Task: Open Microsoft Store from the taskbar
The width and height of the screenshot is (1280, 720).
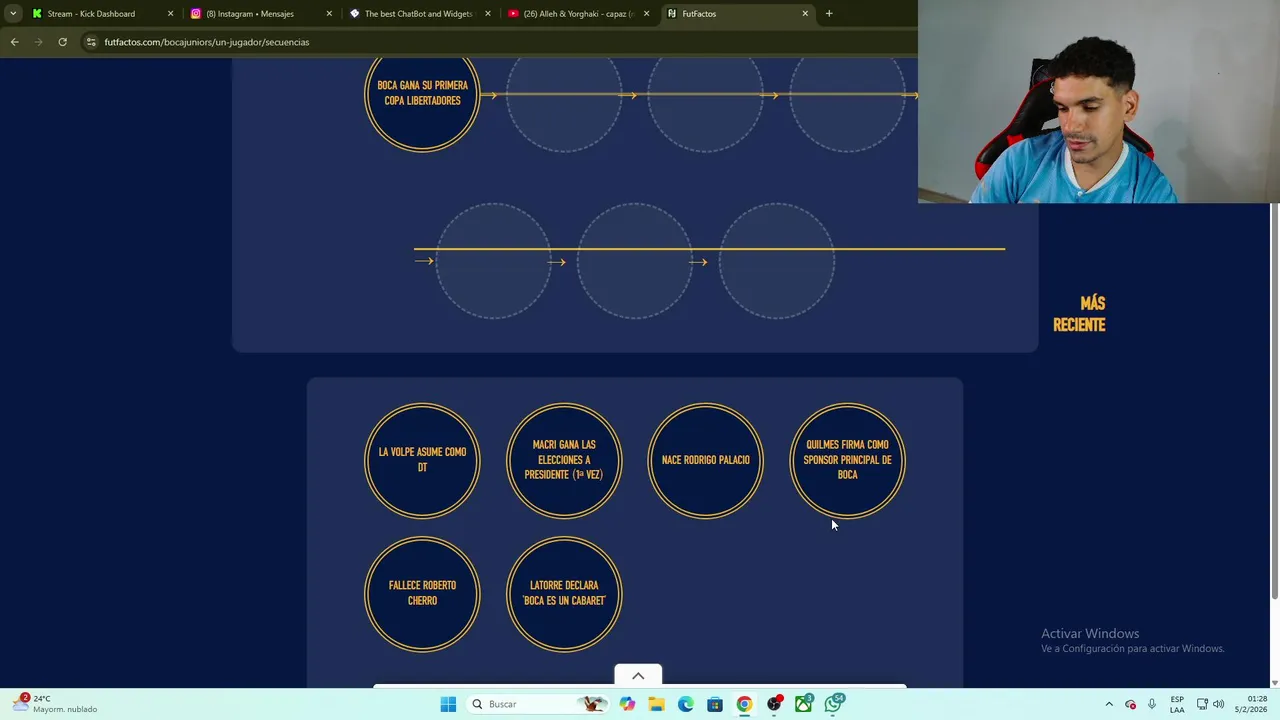Action: (x=714, y=704)
